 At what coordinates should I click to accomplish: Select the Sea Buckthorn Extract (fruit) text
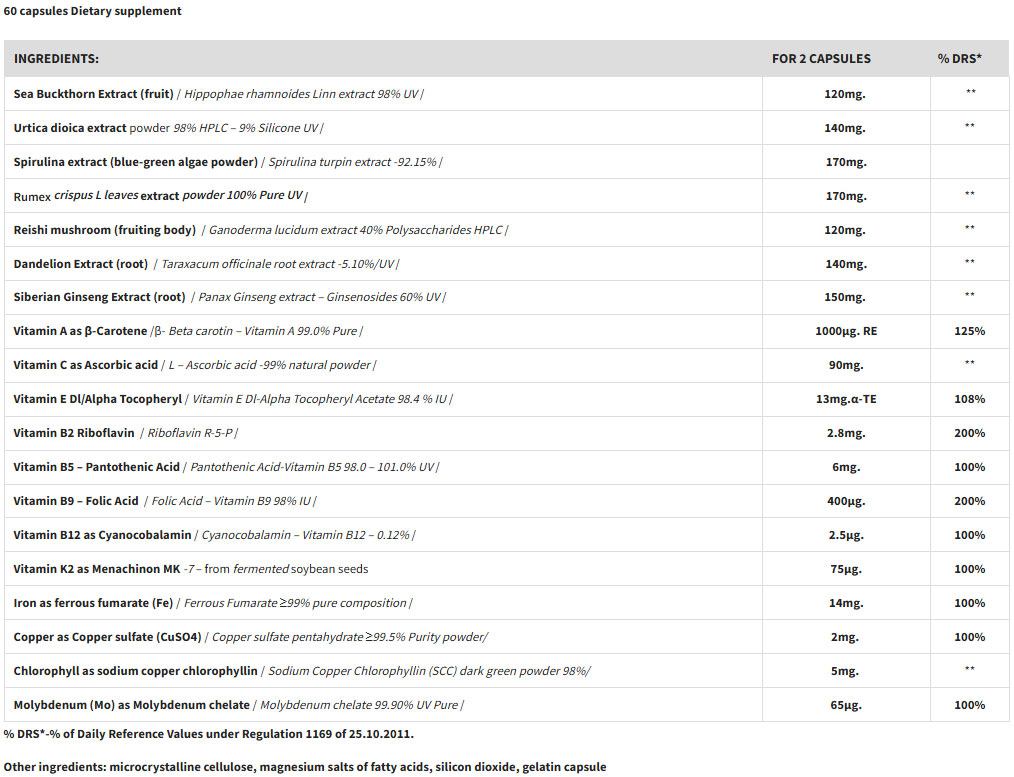93,94
